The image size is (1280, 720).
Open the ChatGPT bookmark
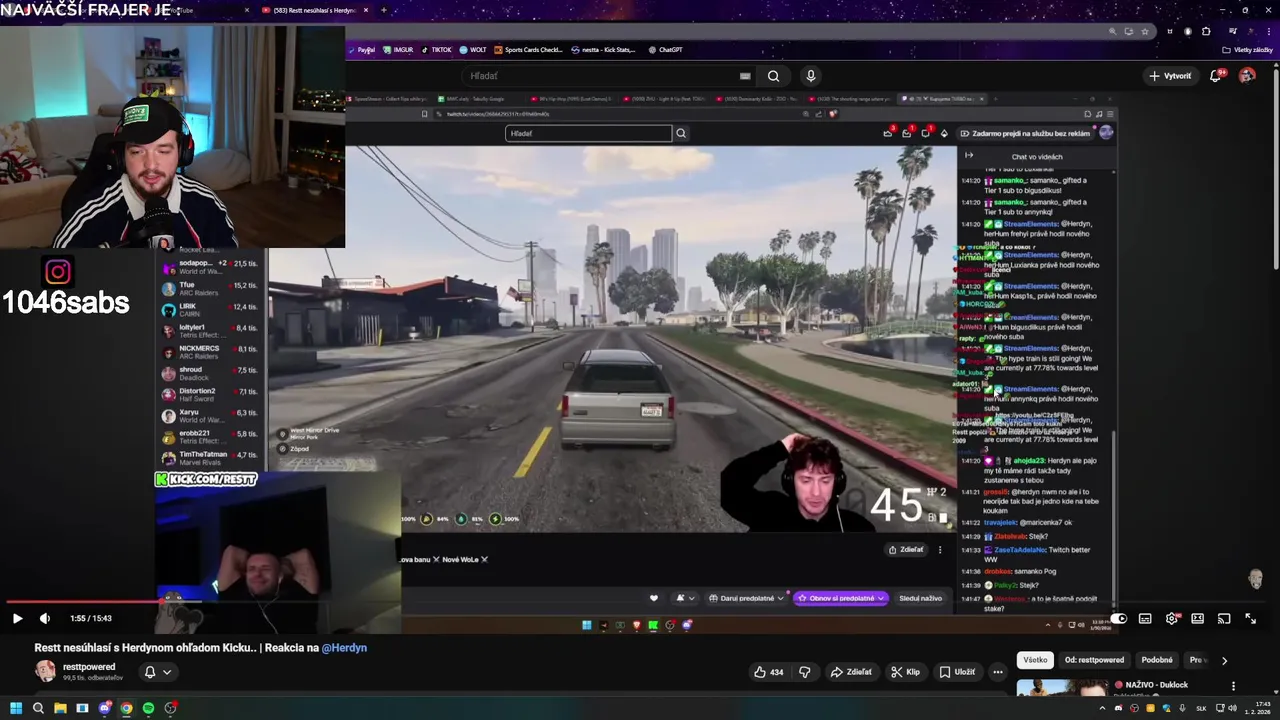point(666,49)
